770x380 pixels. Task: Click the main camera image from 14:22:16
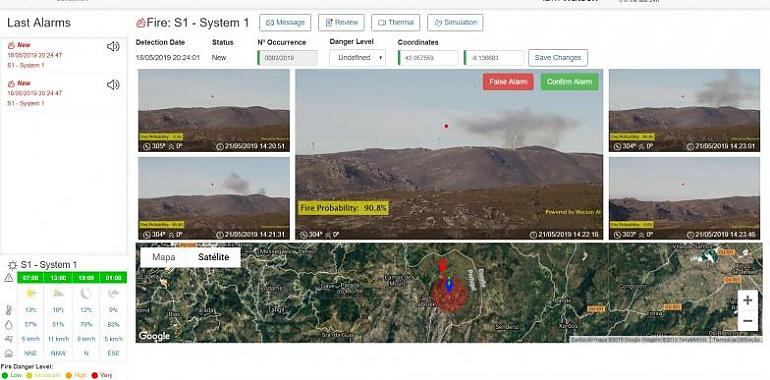(x=449, y=154)
